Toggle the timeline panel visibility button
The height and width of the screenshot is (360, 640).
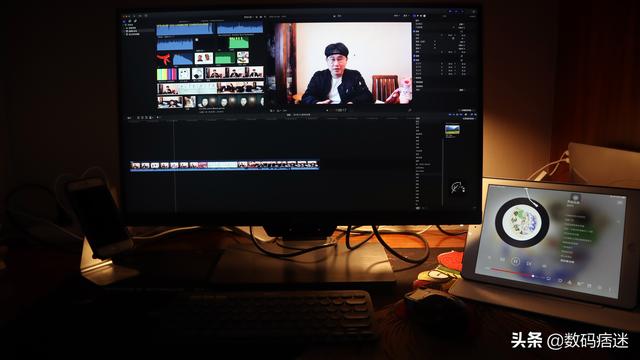(x=456, y=11)
